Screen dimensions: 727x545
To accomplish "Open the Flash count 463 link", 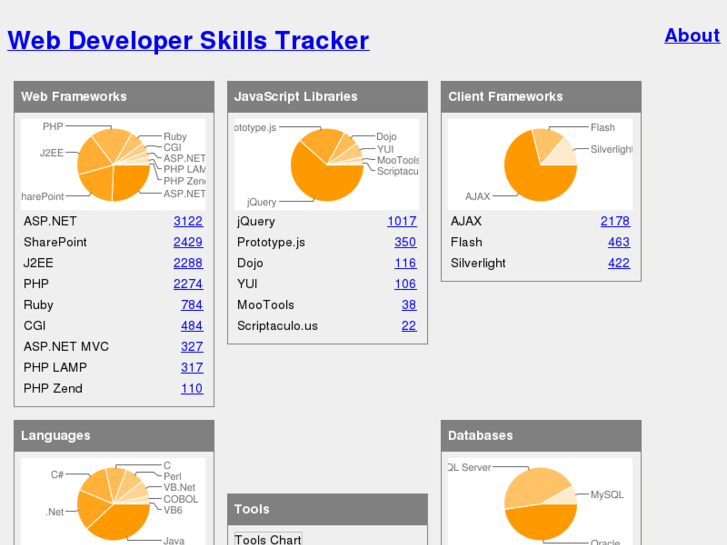I will coord(619,242).
